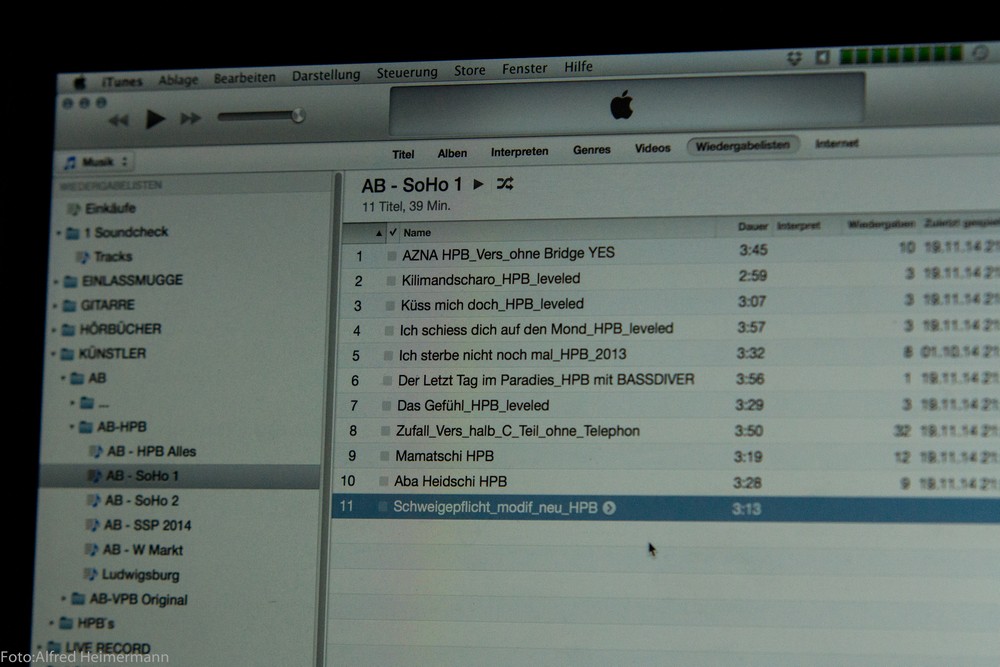Click the fast forward next track button
The image size is (1000, 667).
190,119
